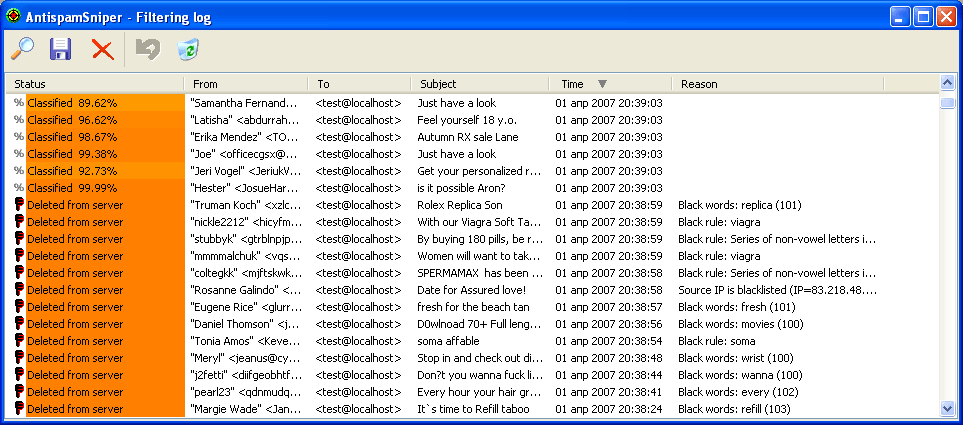Sort by the From column header

(x=246, y=84)
